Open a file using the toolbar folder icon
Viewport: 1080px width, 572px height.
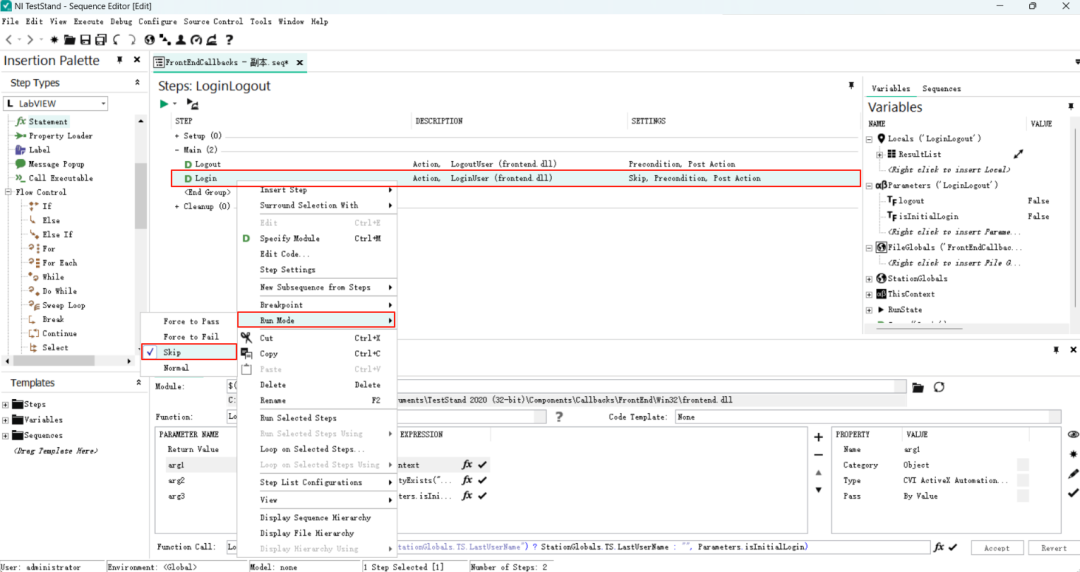[70, 40]
